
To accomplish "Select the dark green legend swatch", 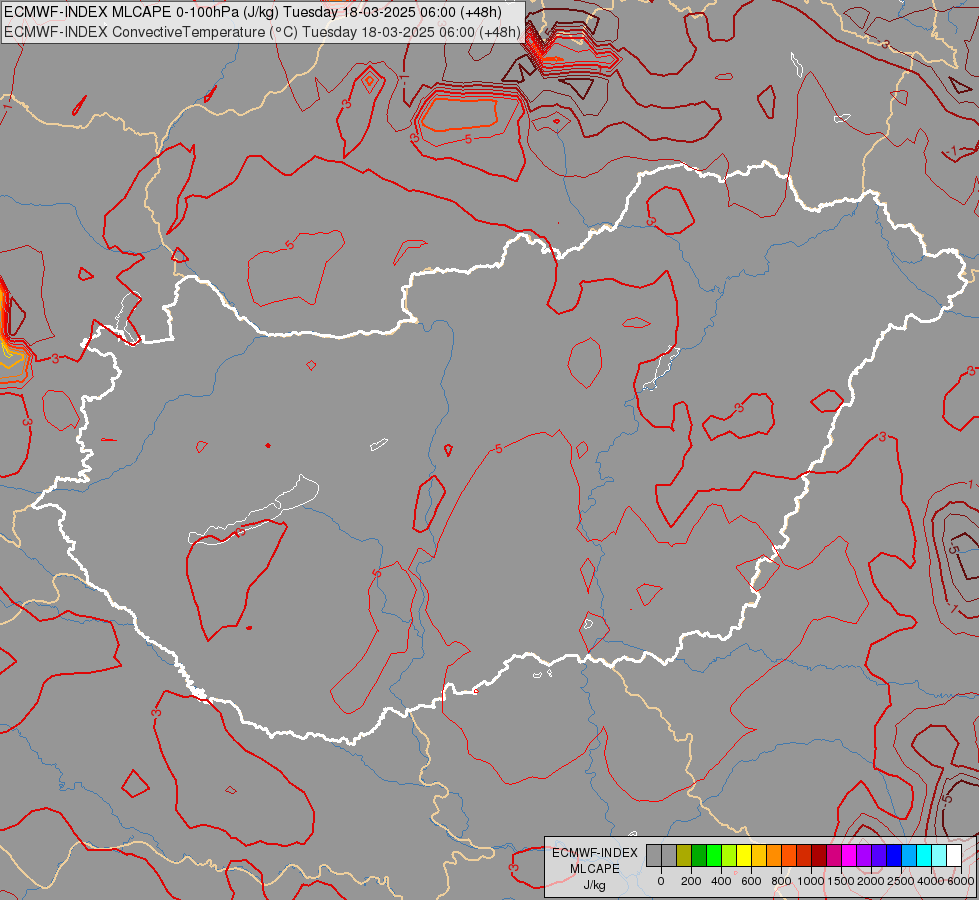I will 699,856.
